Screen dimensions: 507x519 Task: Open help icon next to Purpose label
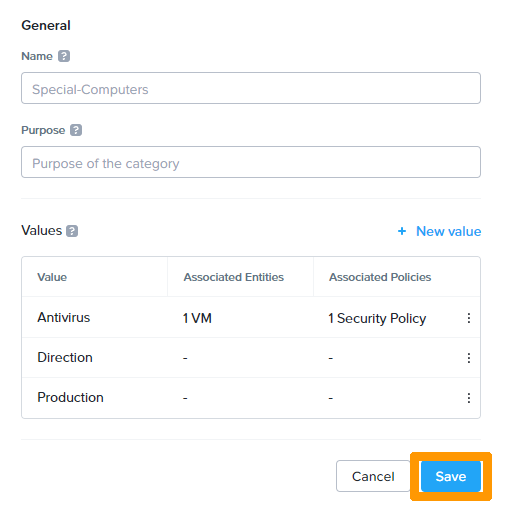click(x=76, y=130)
